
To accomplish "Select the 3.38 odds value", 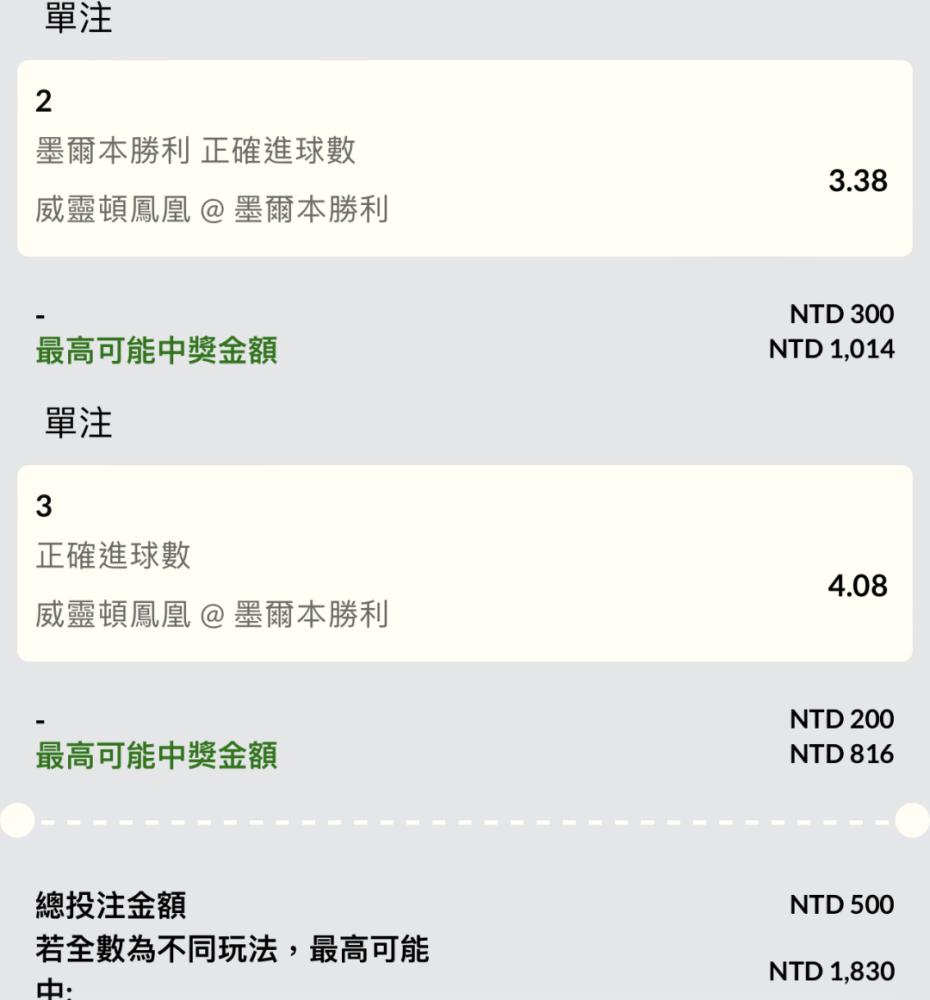I will click(858, 180).
